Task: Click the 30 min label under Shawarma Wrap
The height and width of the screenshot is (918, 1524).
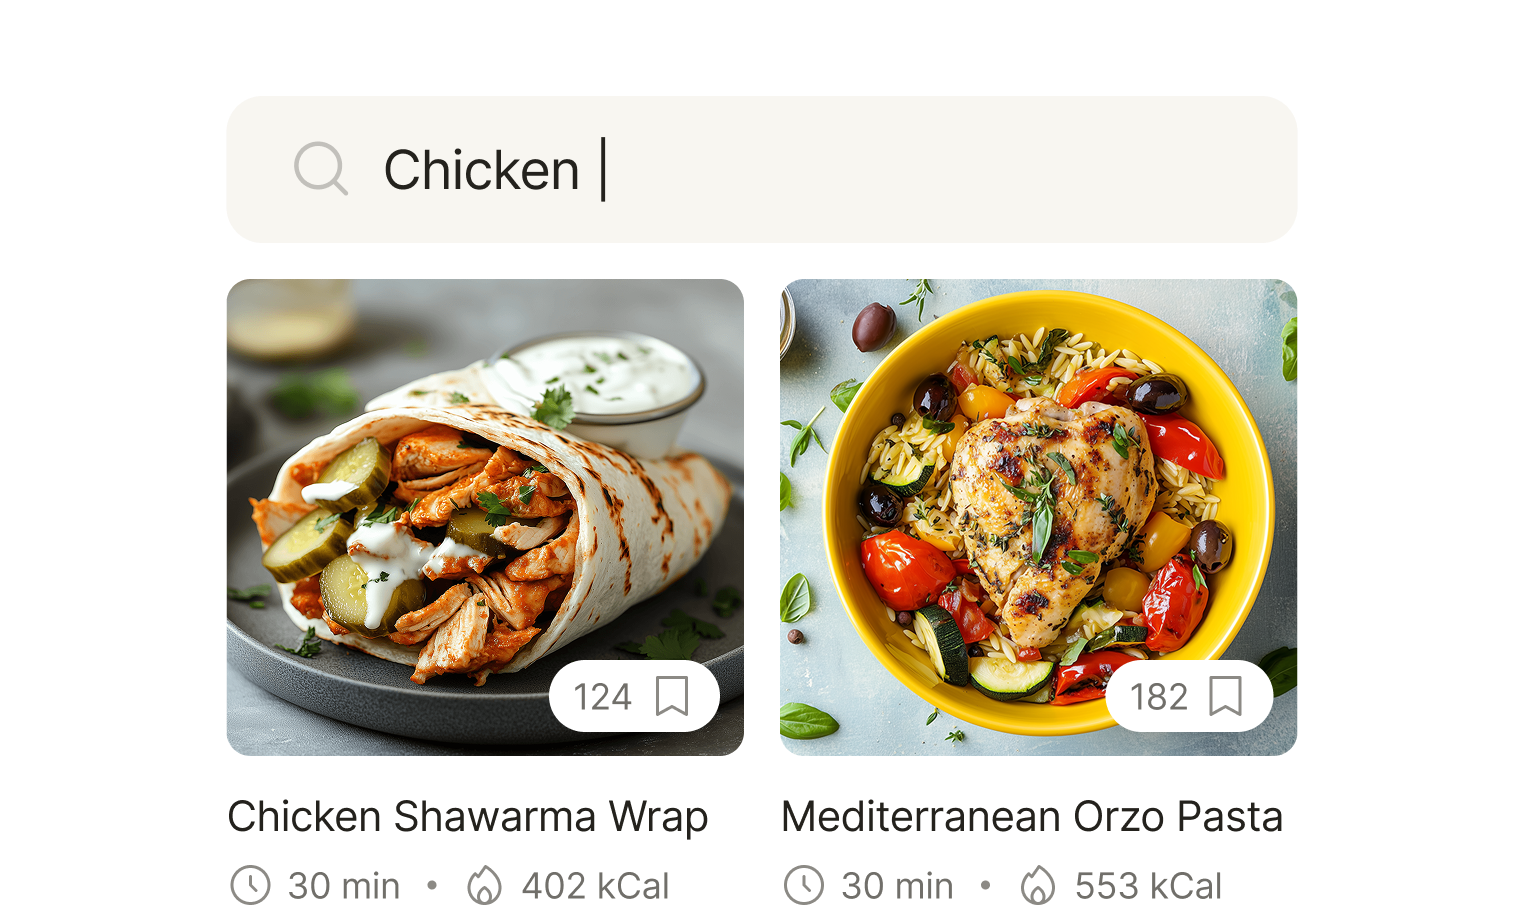Action: pyautogui.click(x=344, y=886)
